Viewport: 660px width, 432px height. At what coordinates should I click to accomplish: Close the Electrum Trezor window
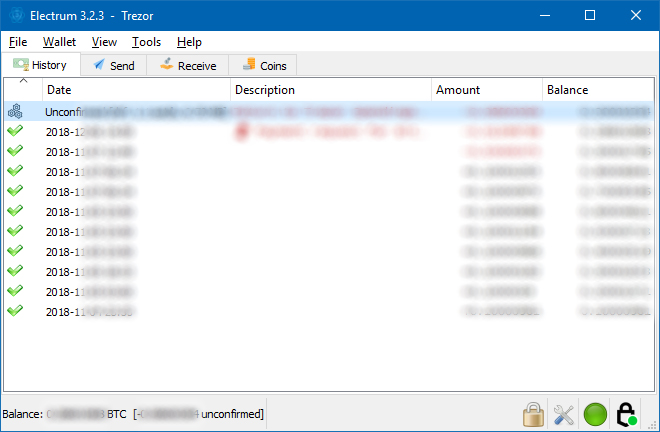coord(636,15)
